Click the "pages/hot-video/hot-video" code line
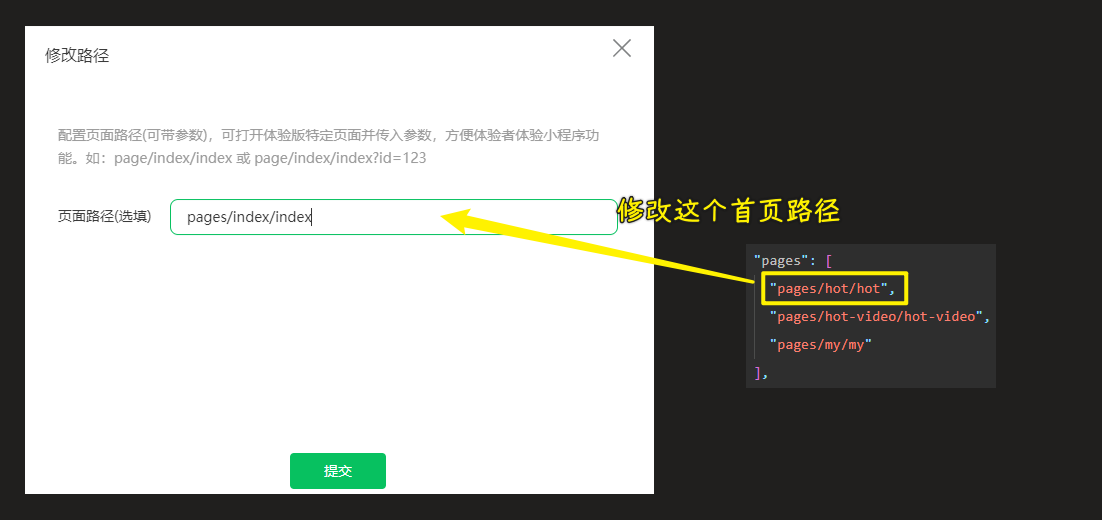The height and width of the screenshot is (520, 1102). pyautogui.click(x=880, y=316)
